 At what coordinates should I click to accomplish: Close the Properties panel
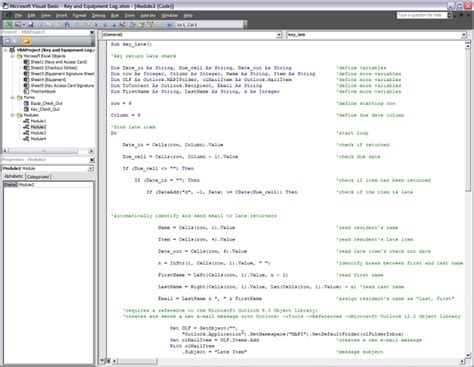point(92,160)
